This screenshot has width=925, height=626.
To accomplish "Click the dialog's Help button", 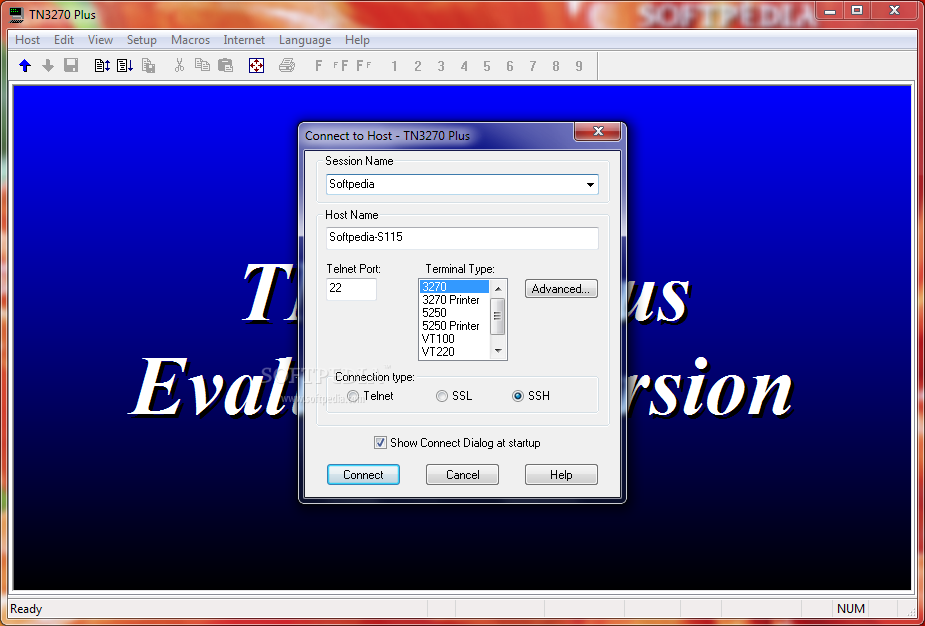I will (561, 475).
